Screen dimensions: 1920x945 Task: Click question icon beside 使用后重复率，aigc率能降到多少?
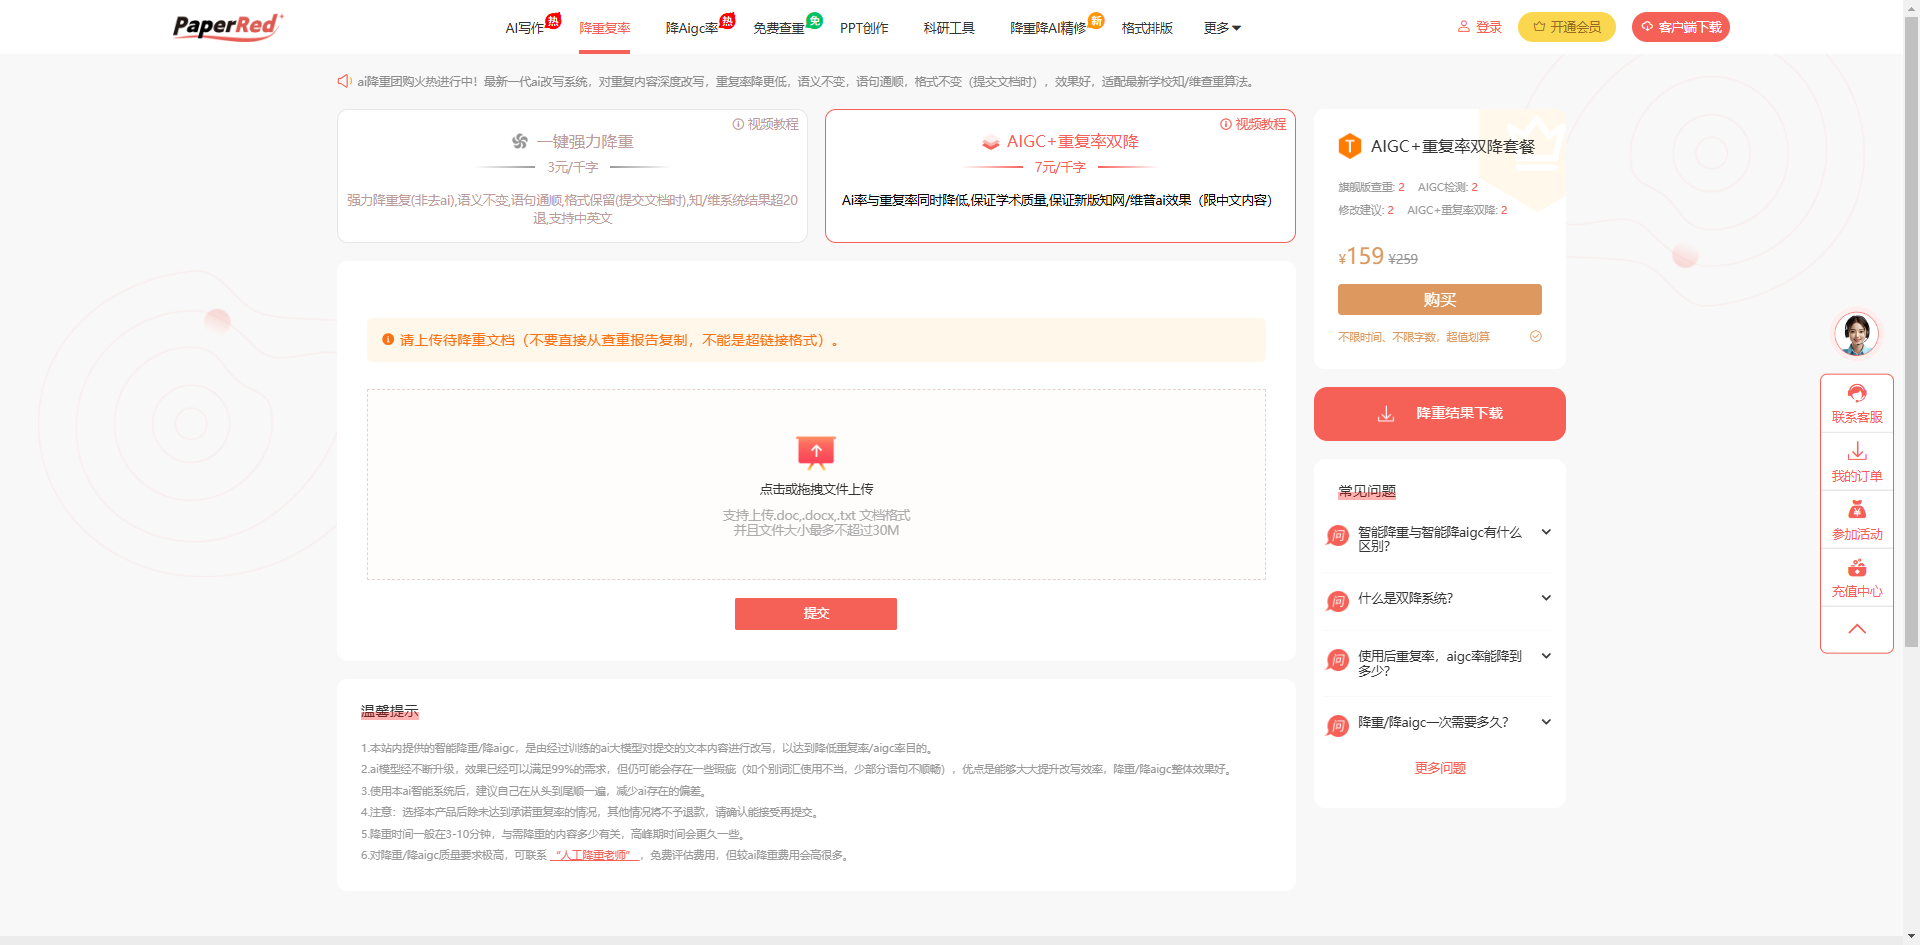1338,660
